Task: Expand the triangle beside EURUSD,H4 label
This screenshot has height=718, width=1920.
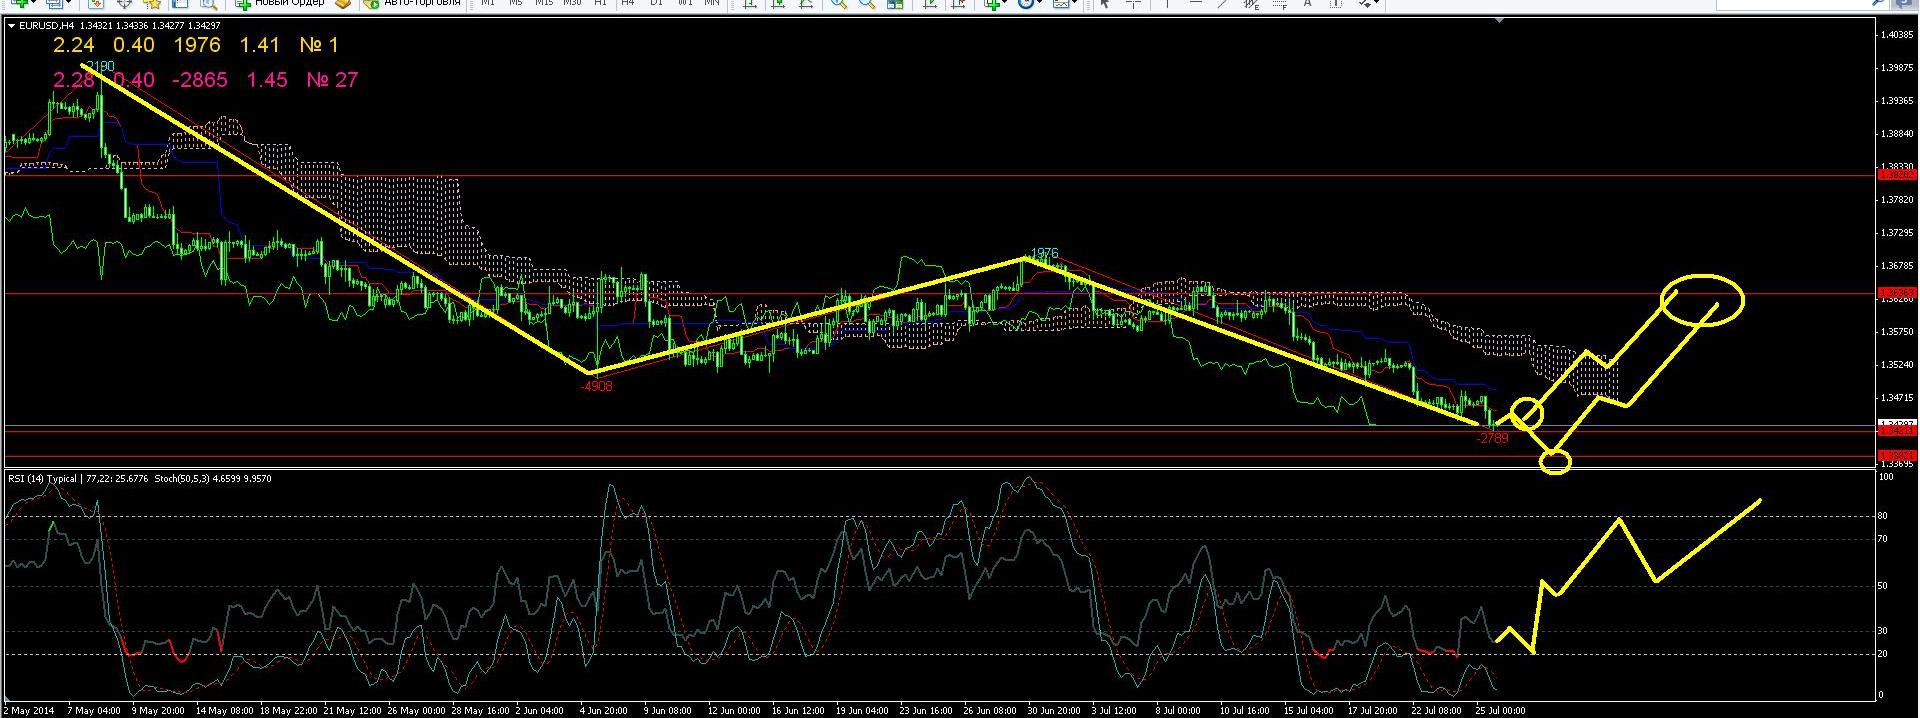Action: pos(11,25)
